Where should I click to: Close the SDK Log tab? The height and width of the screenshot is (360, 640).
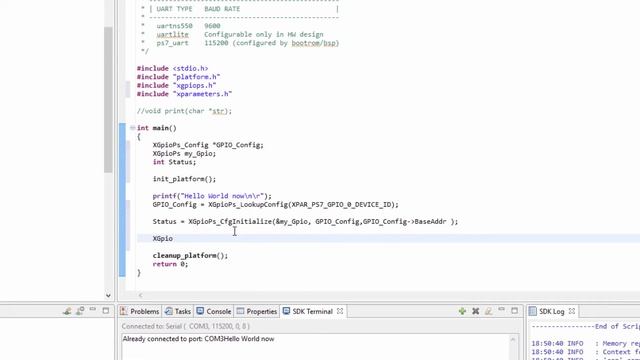pos(572,311)
